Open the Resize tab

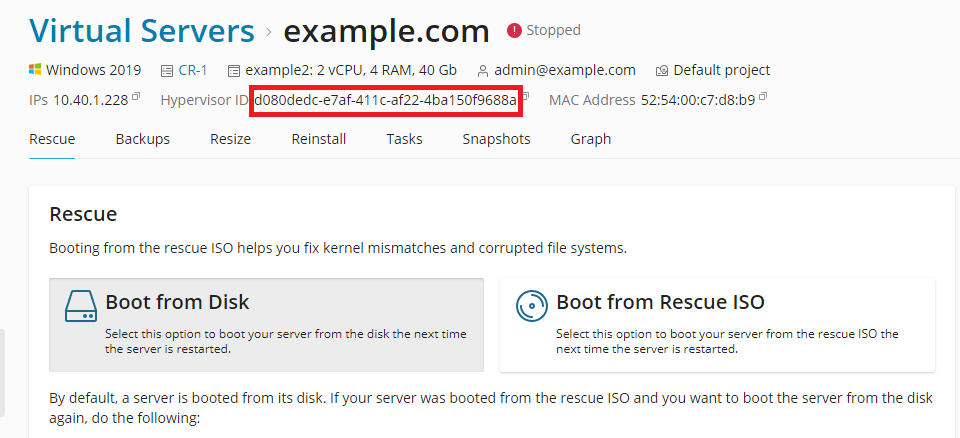tap(230, 139)
